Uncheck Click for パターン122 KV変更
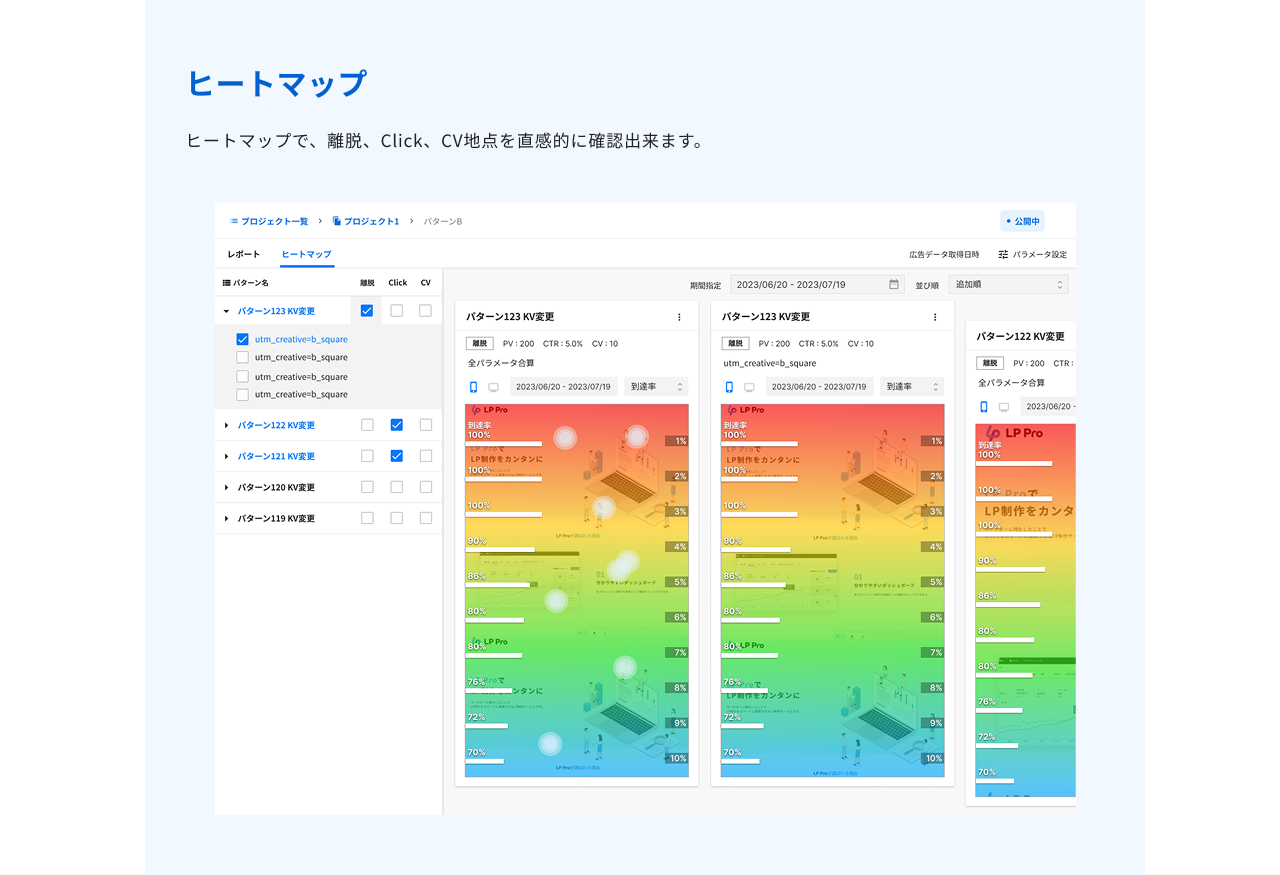 click(x=397, y=425)
